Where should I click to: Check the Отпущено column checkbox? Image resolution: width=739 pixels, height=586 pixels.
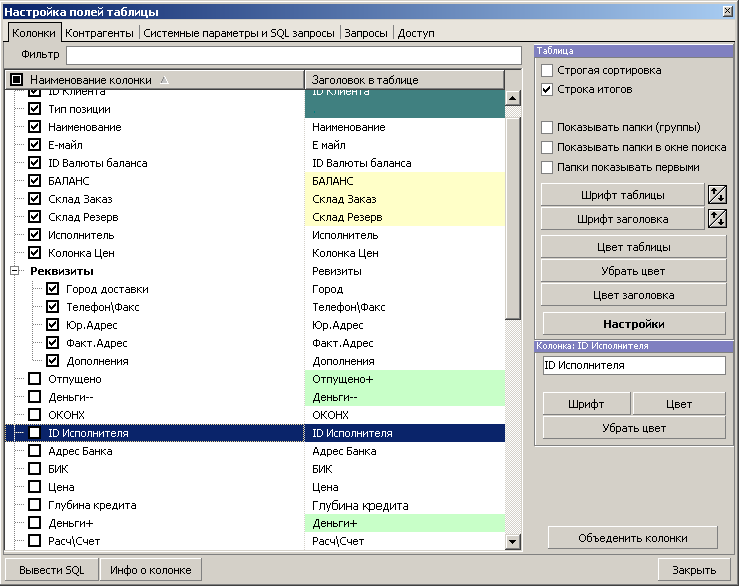tap(34, 379)
